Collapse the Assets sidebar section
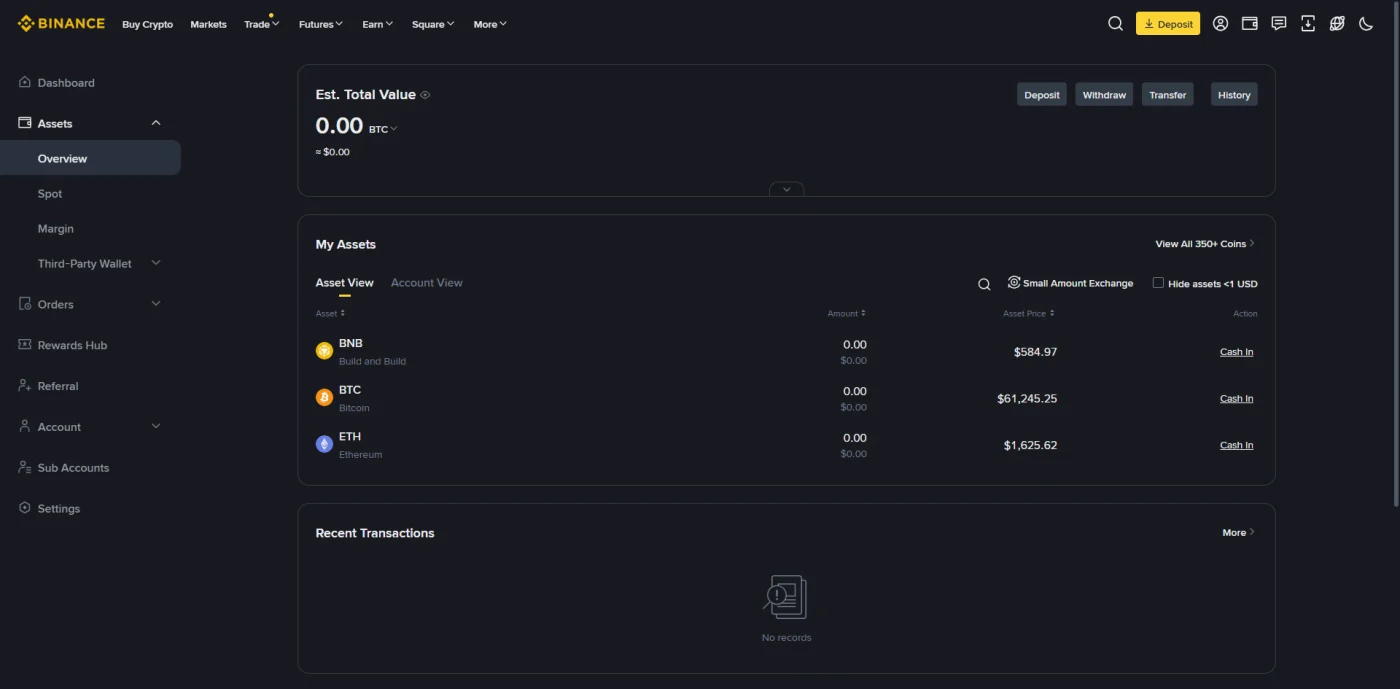 155,123
